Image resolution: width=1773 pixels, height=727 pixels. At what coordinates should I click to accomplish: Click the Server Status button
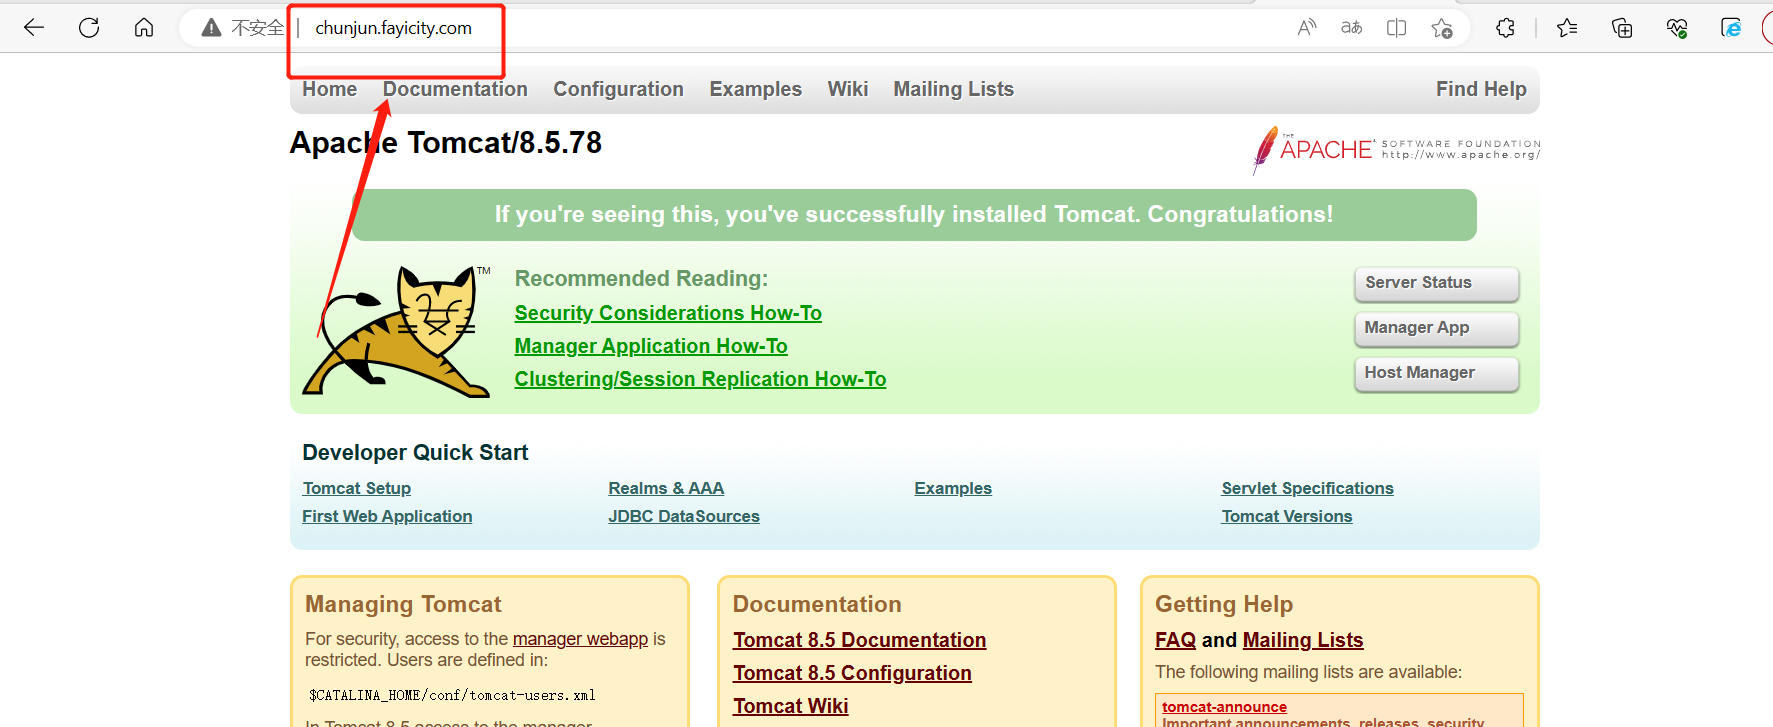coord(1436,283)
